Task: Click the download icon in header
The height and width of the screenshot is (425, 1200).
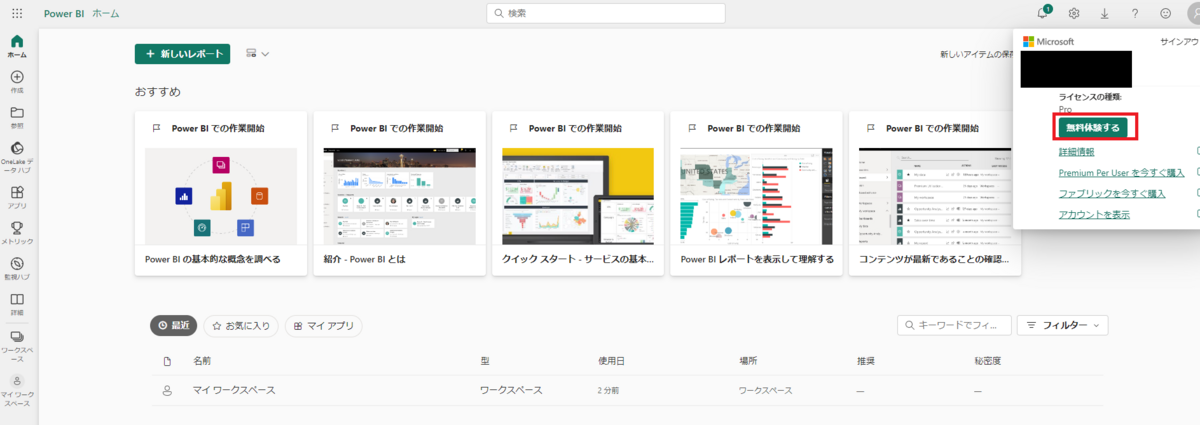Action: point(1105,14)
